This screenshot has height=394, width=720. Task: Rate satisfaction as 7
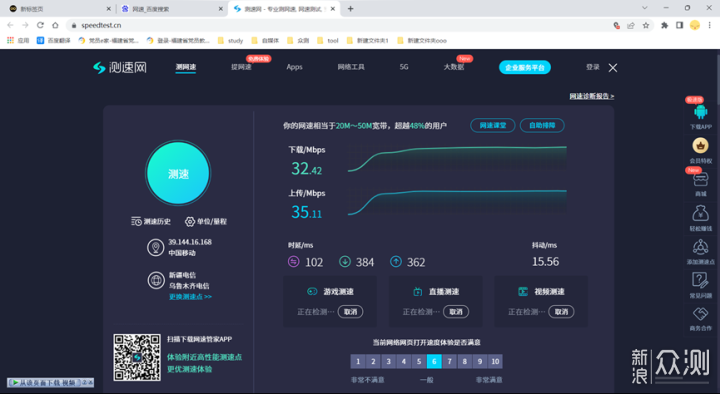point(450,361)
